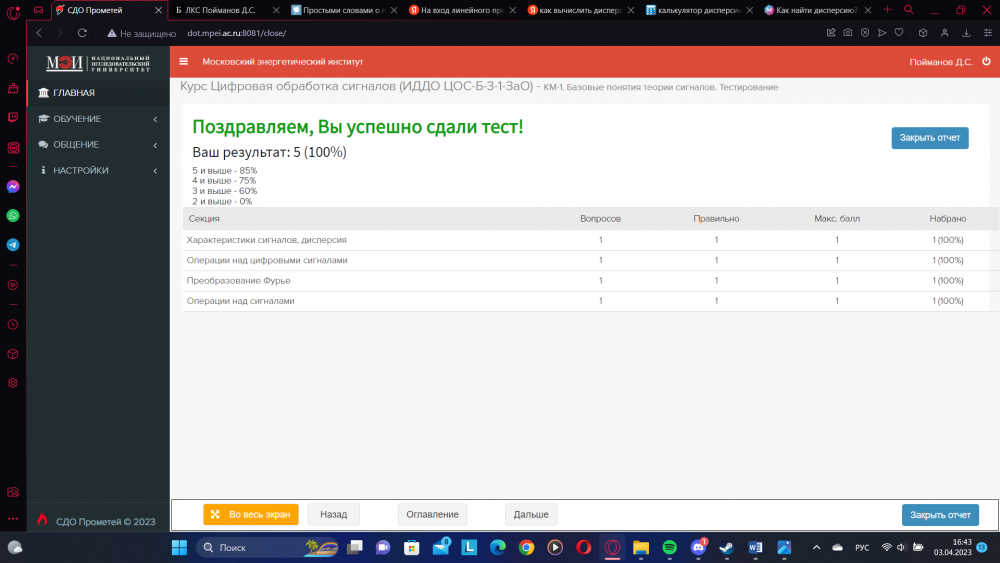Select ГЛАВНАЯ in the sidebar
Screen dimensions: 1000x563
pos(74,93)
